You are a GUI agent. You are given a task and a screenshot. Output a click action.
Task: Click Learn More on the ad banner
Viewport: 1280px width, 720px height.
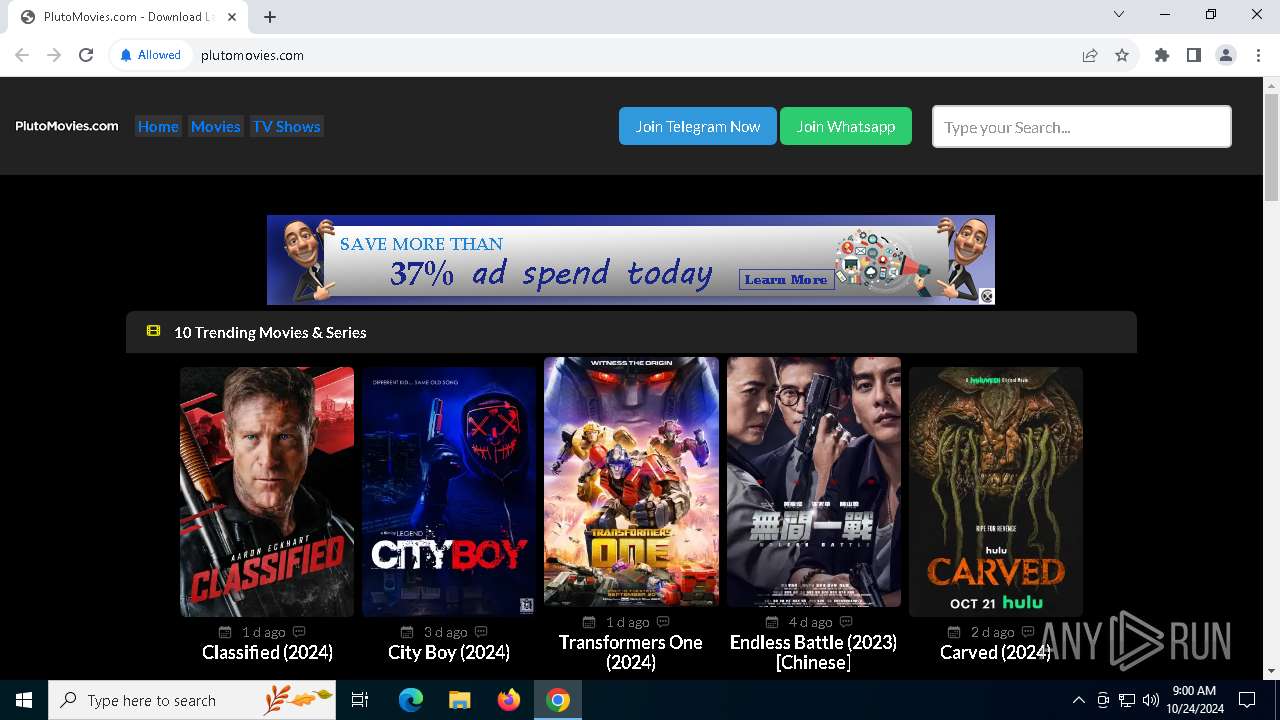coord(786,279)
